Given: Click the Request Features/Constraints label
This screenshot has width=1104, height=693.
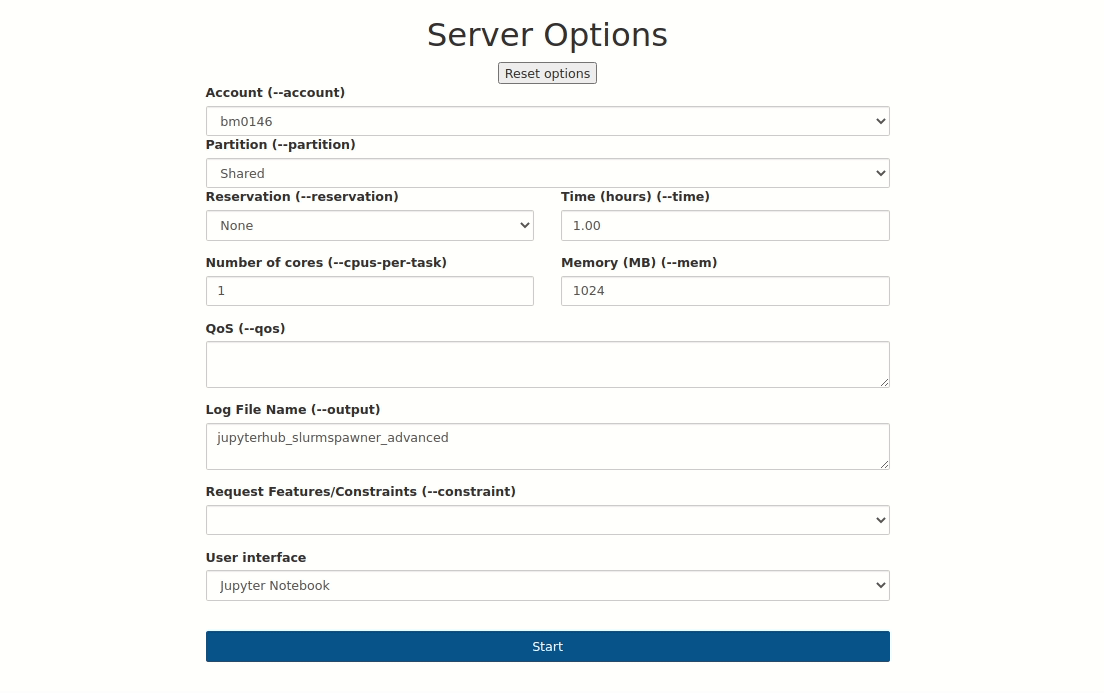Looking at the screenshot, I should 360,492.
